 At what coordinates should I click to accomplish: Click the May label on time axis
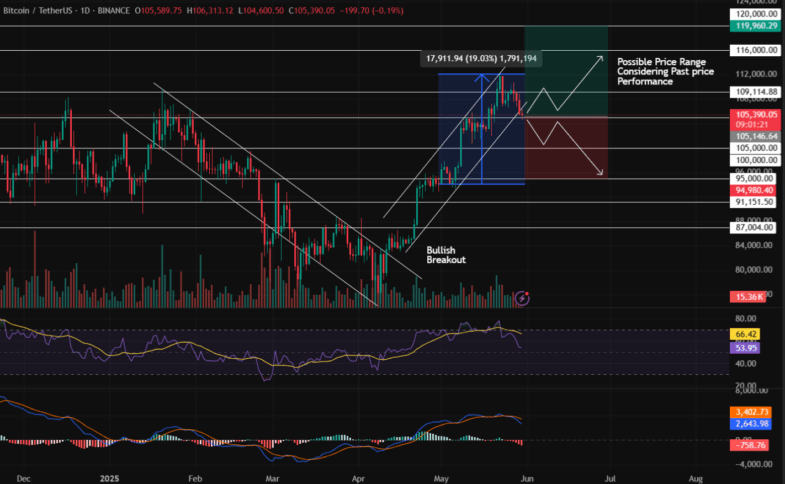tap(441, 479)
